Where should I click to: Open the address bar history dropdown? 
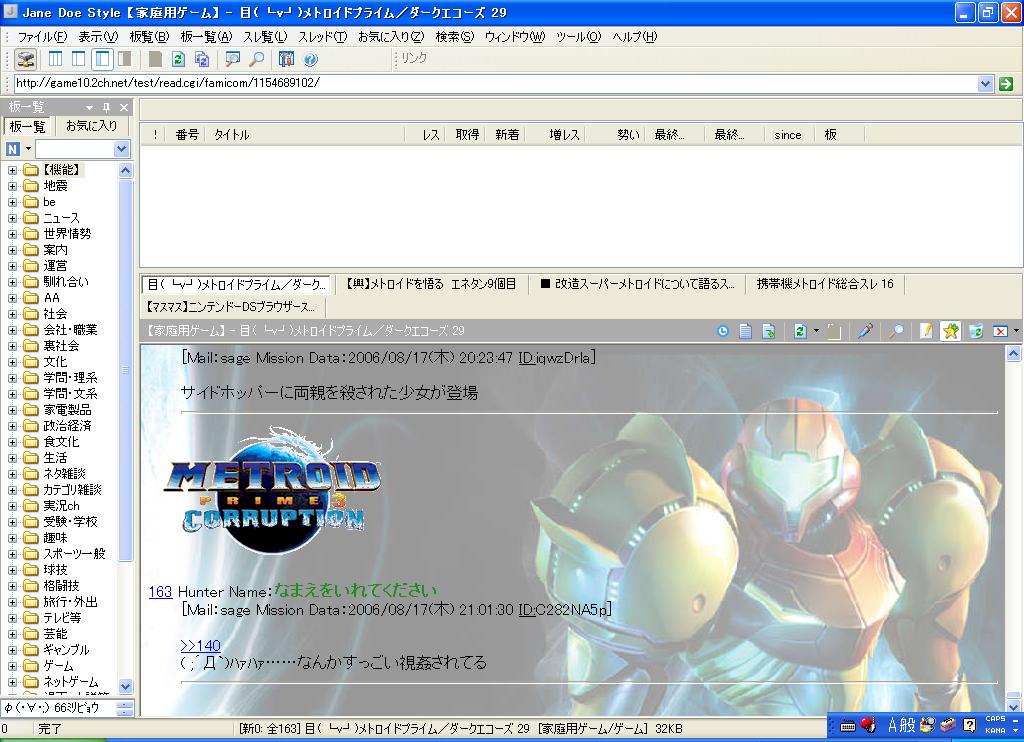click(985, 84)
